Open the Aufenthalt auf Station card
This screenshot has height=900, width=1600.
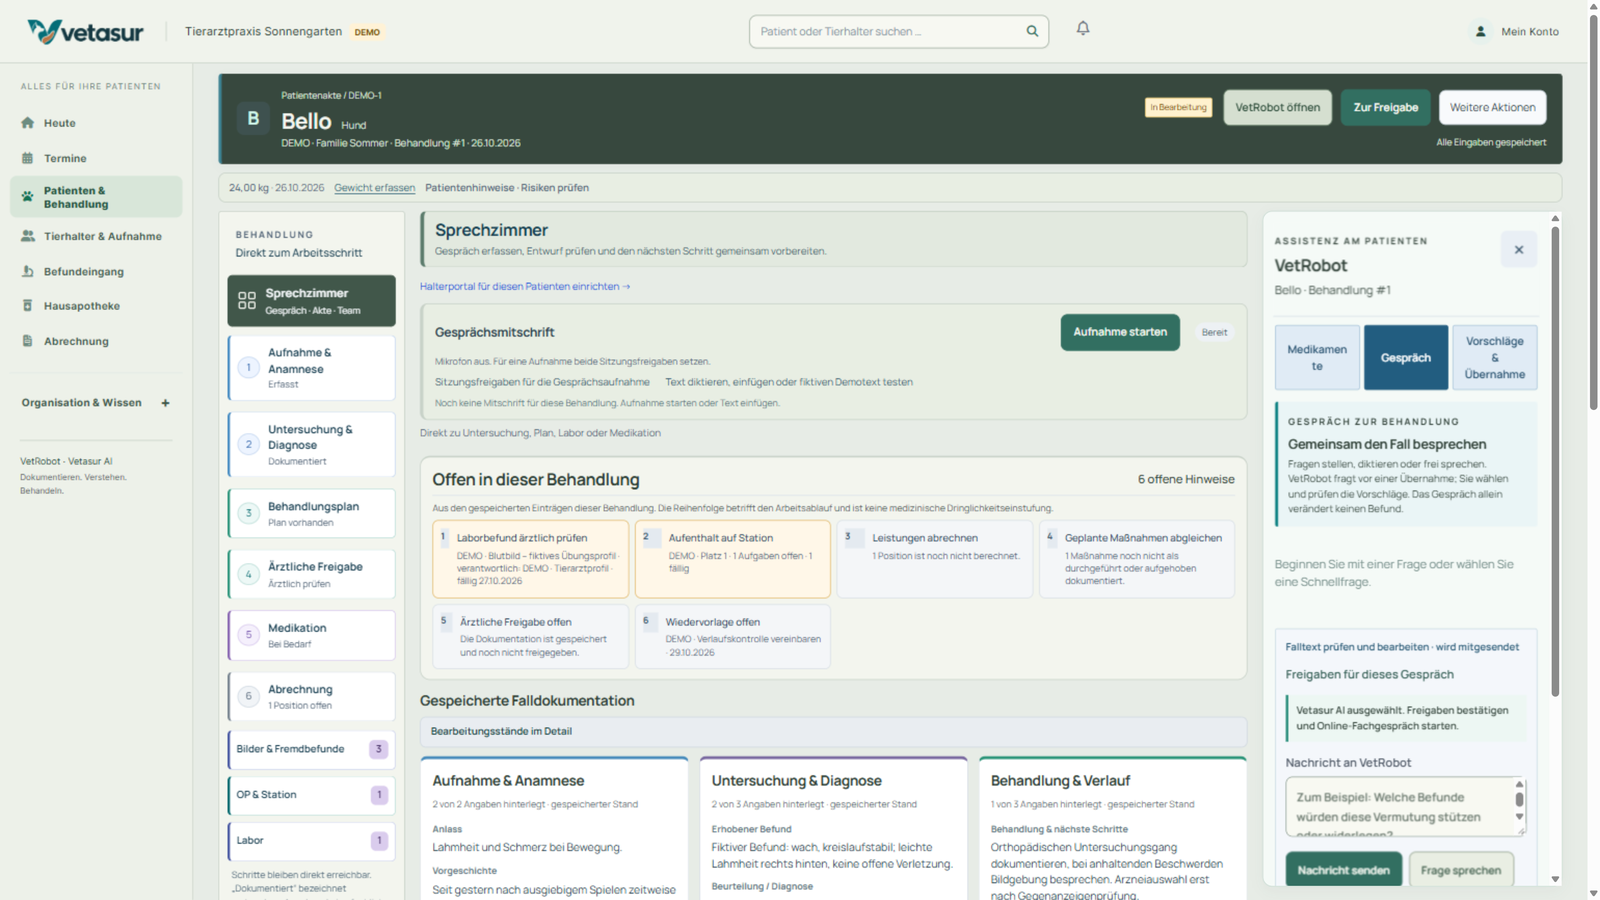click(733, 559)
